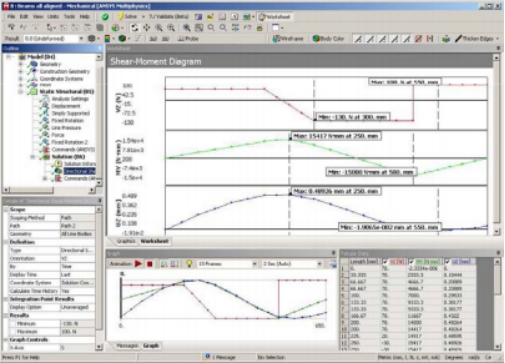
Task: Expand the Coordinate Systems tree node
Action: pyautogui.click(x=21, y=79)
